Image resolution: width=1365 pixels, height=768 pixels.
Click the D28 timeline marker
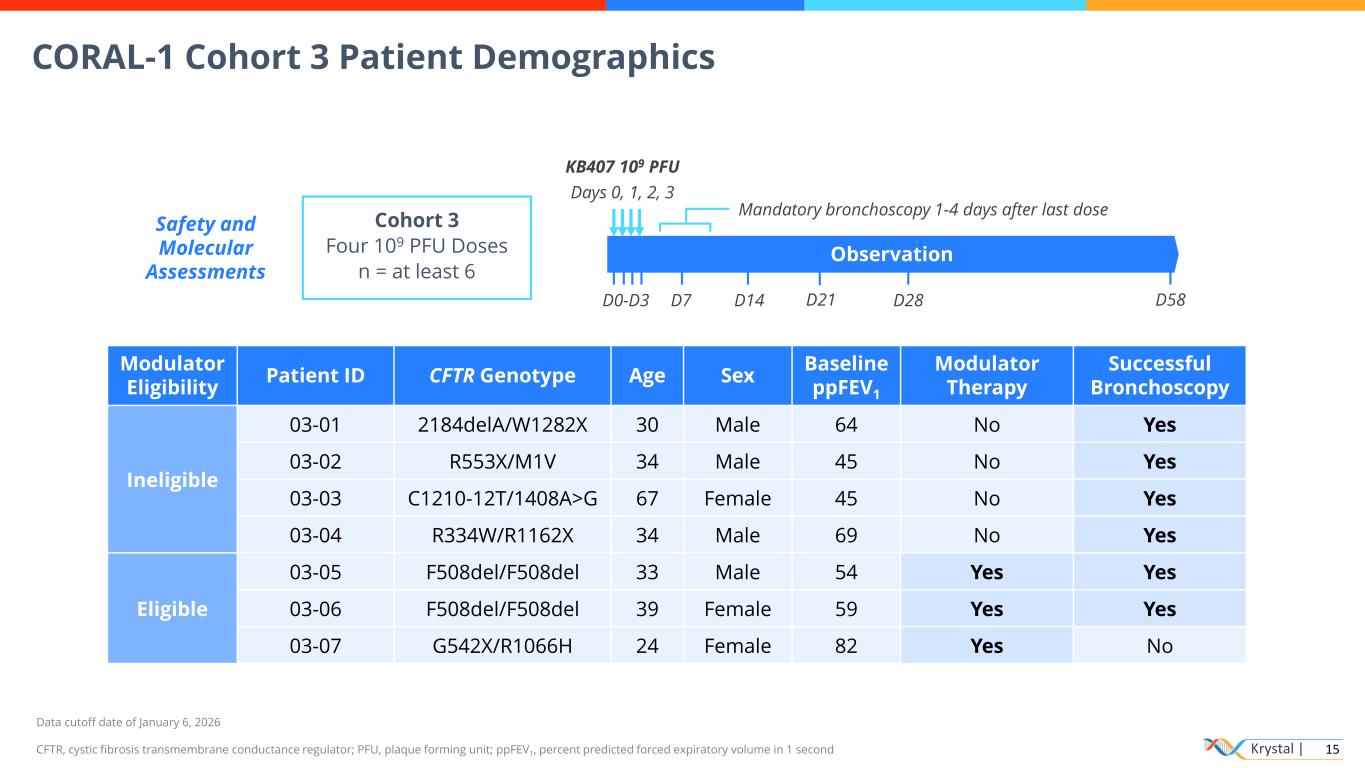click(908, 299)
